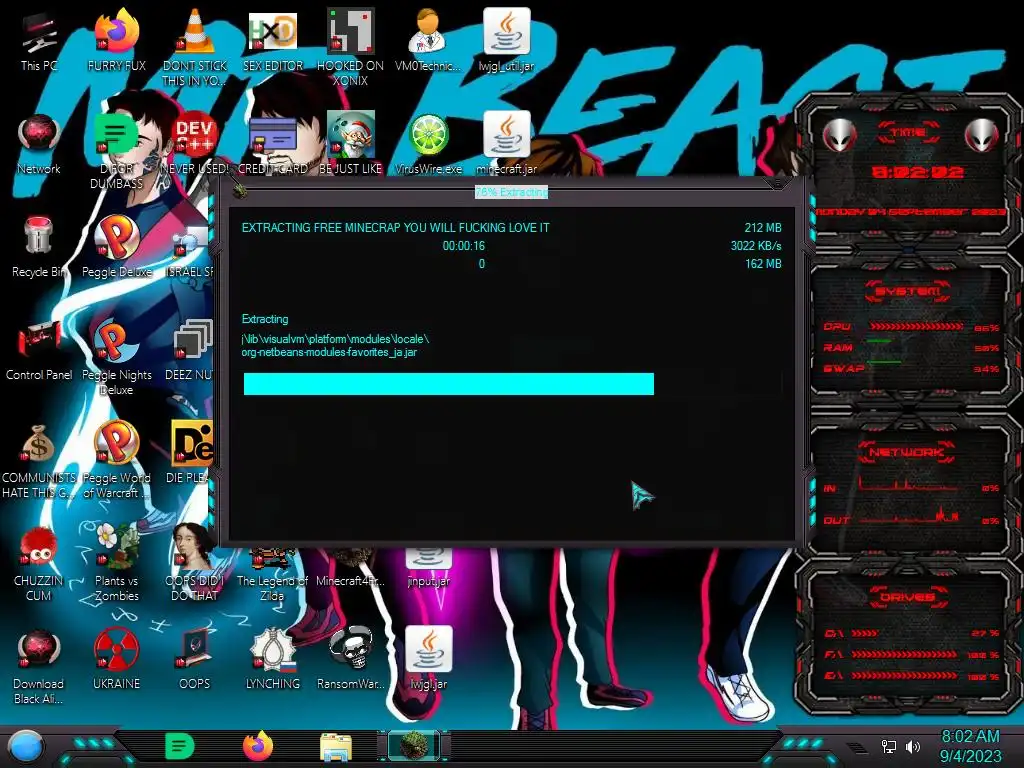Click the 76% Extracting title text
The height and width of the screenshot is (768, 1024).
[x=511, y=192]
